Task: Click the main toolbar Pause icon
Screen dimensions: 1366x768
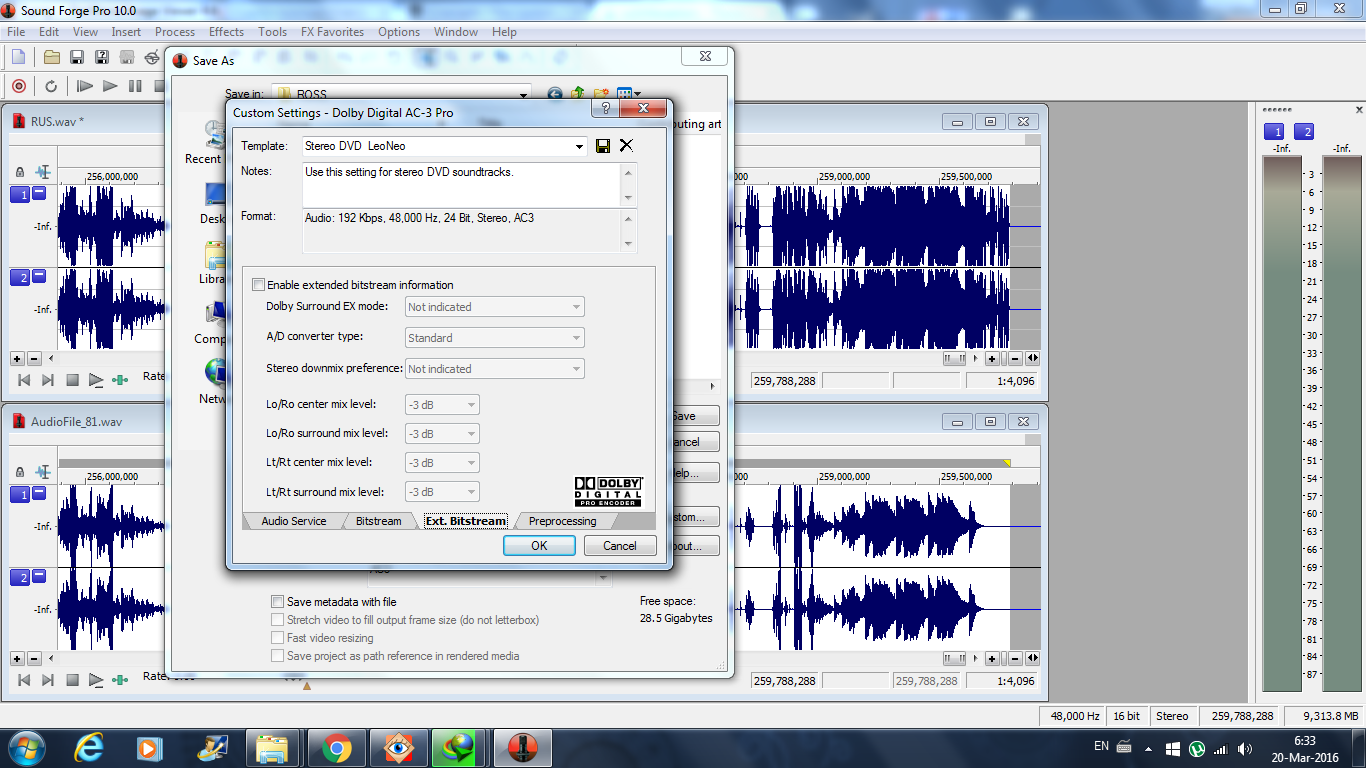Action: (135, 87)
